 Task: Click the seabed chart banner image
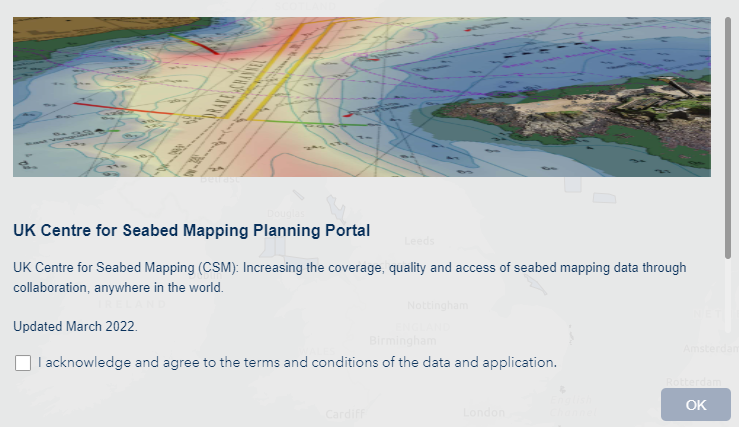point(361,97)
